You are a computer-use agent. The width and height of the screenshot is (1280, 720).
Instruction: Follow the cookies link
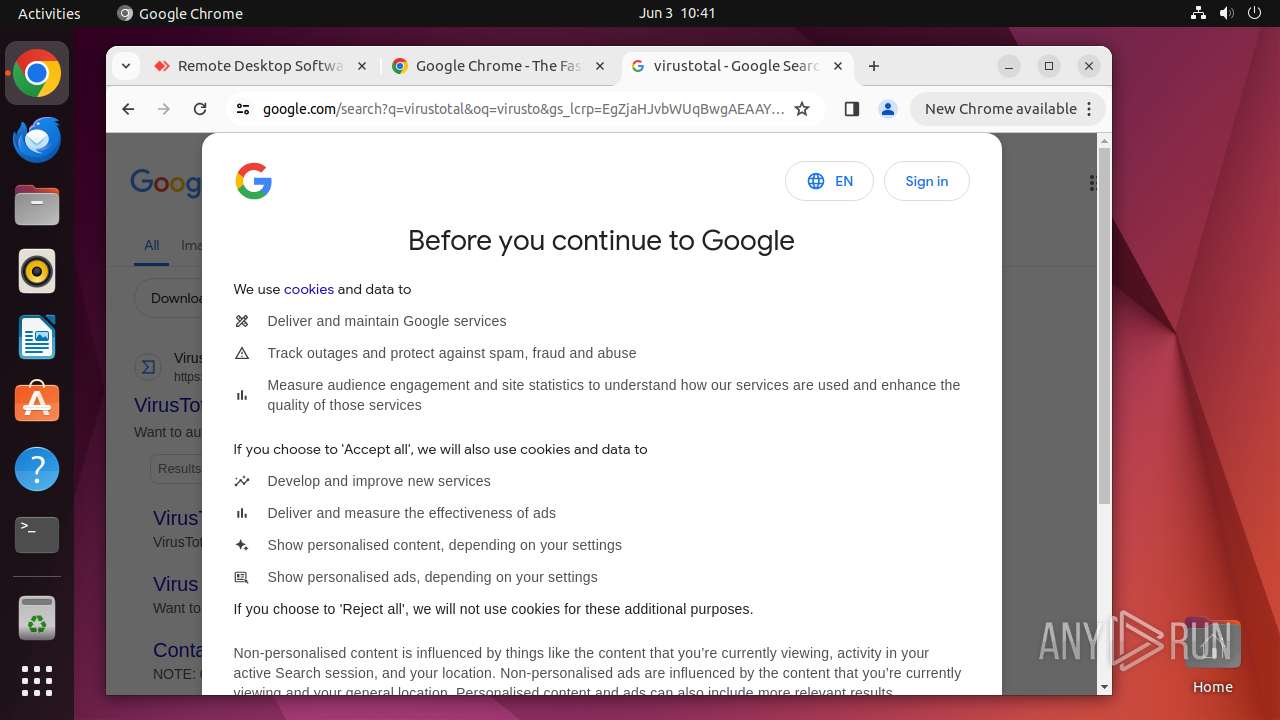point(309,289)
